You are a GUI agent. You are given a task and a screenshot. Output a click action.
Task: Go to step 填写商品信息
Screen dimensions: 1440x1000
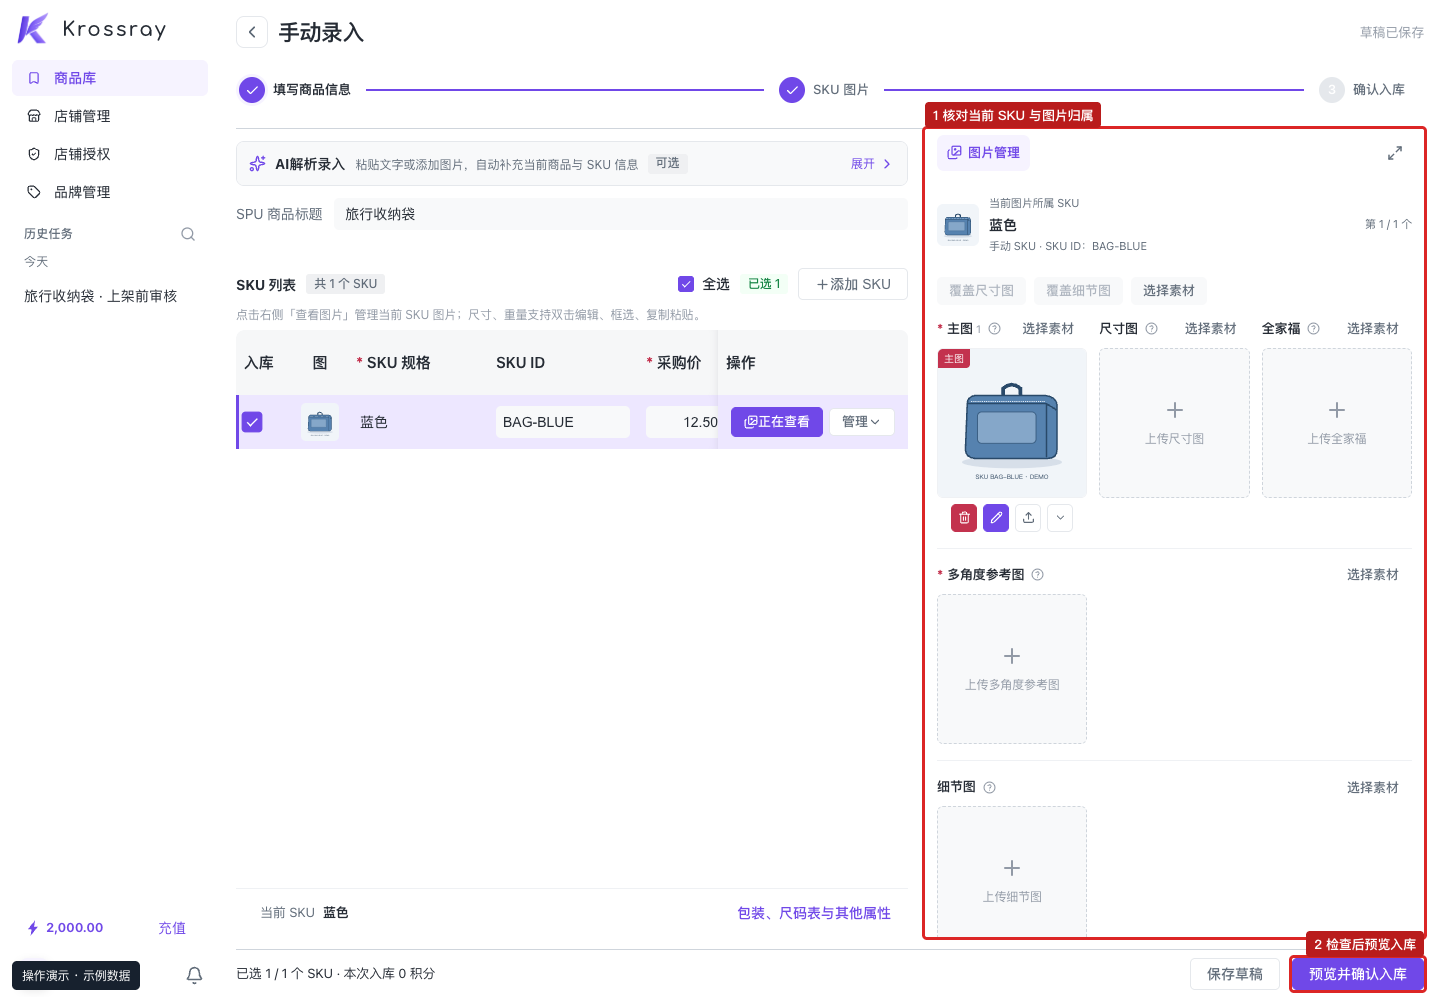(x=295, y=90)
